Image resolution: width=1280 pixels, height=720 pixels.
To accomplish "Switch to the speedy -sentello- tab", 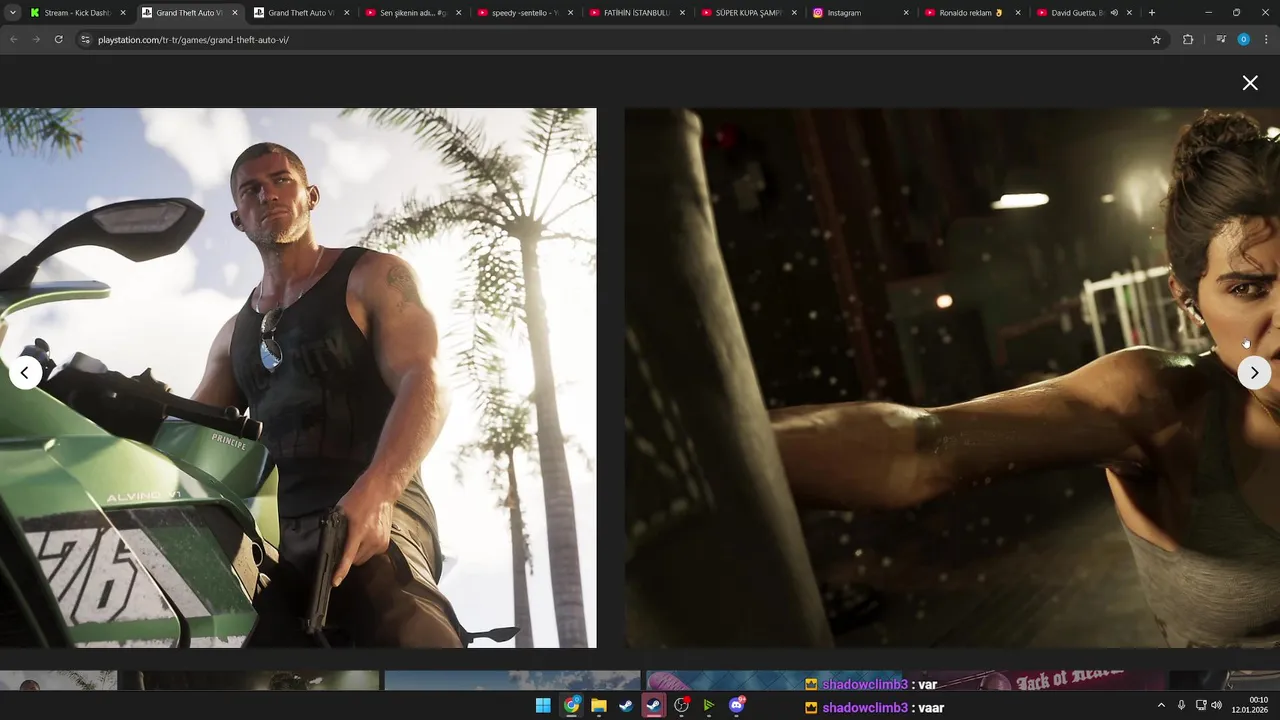I will click(525, 13).
